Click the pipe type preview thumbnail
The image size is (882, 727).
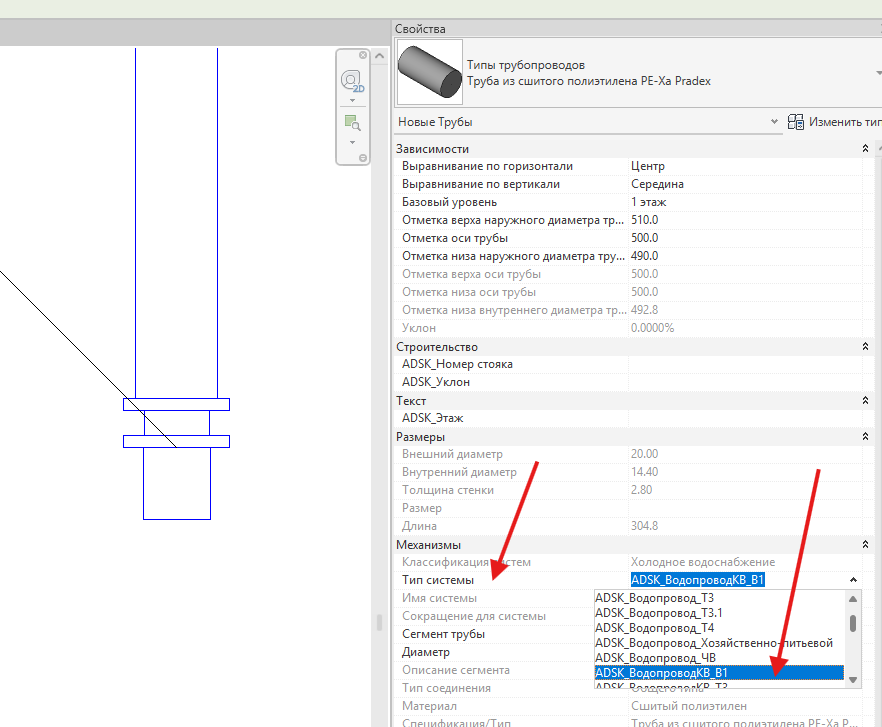[430, 72]
